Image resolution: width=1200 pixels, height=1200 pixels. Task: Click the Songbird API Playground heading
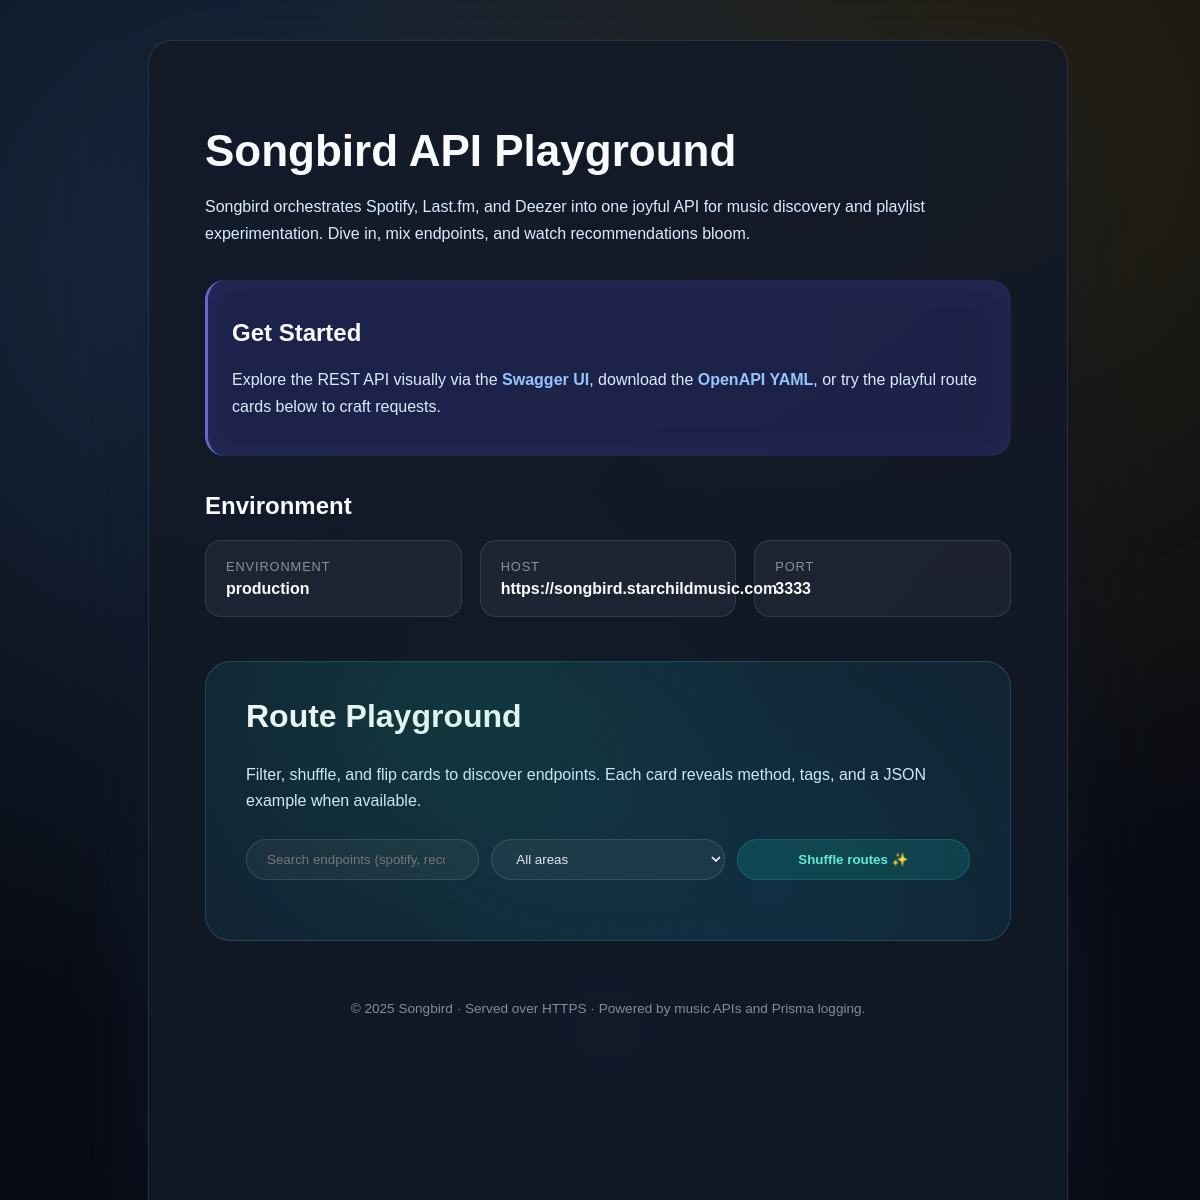(x=470, y=151)
